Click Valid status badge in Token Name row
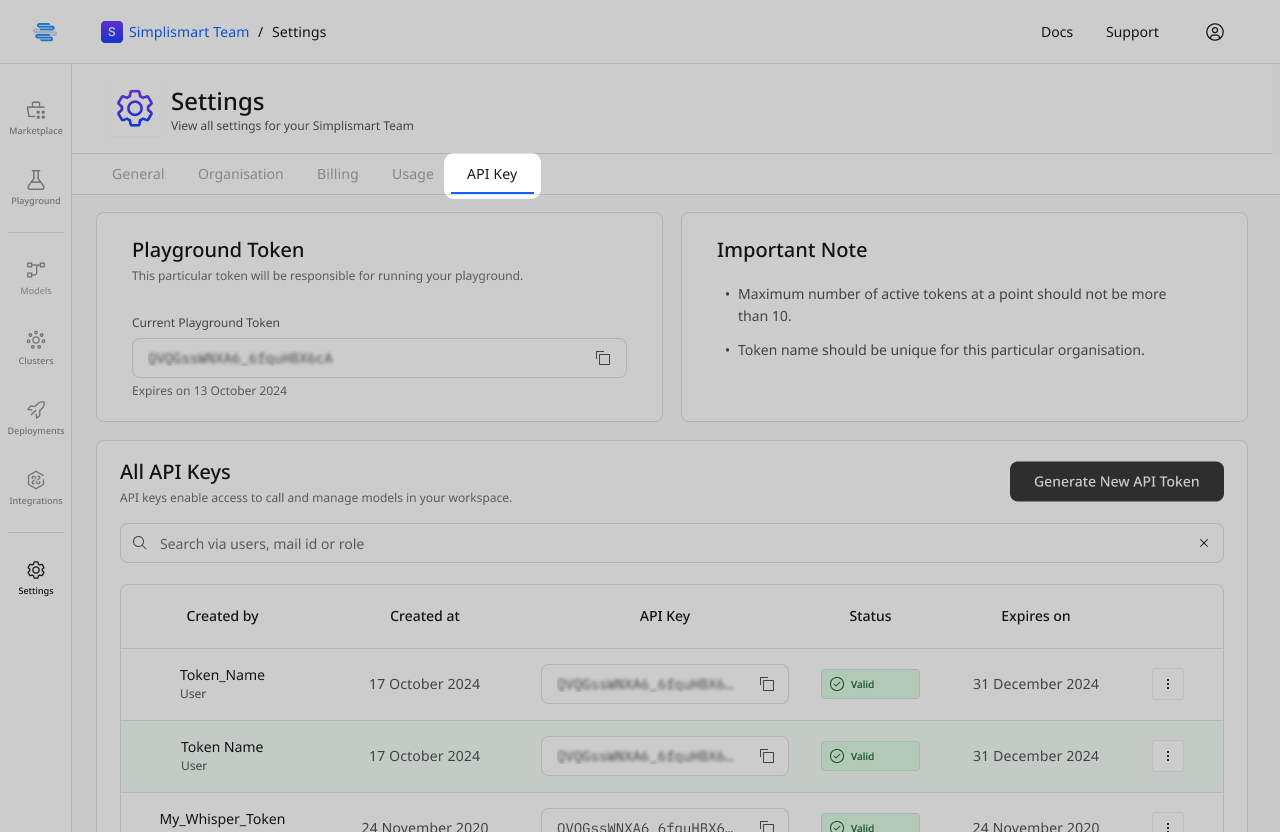Image resolution: width=1280 pixels, height=832 pixels. (870, 756)
